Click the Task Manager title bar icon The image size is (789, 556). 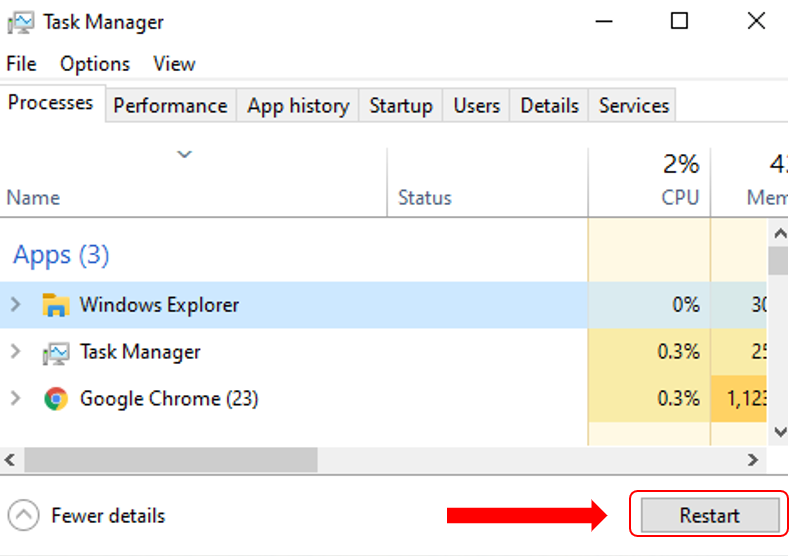point(21,22)
